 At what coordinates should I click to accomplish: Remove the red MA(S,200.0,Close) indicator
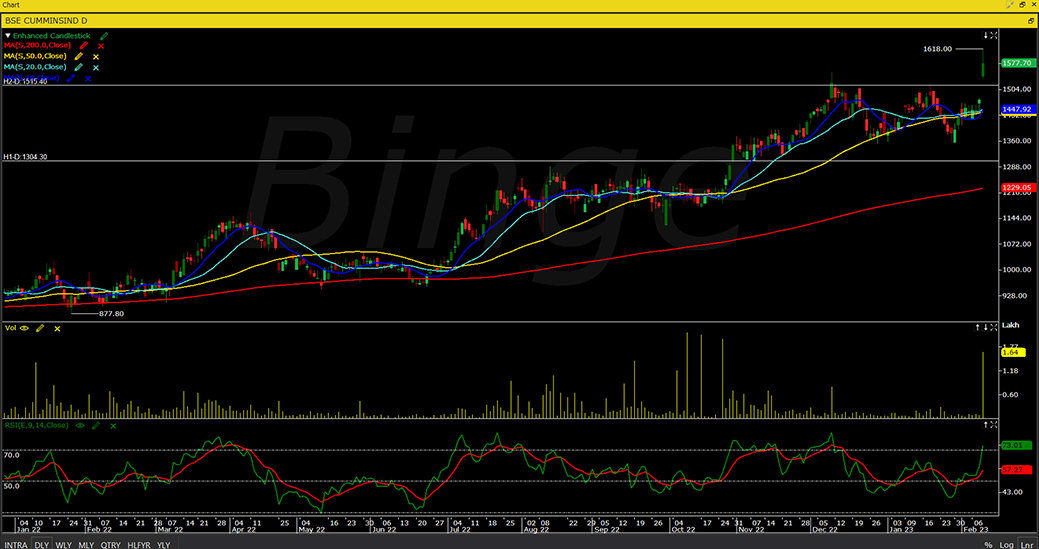[101, 46]
